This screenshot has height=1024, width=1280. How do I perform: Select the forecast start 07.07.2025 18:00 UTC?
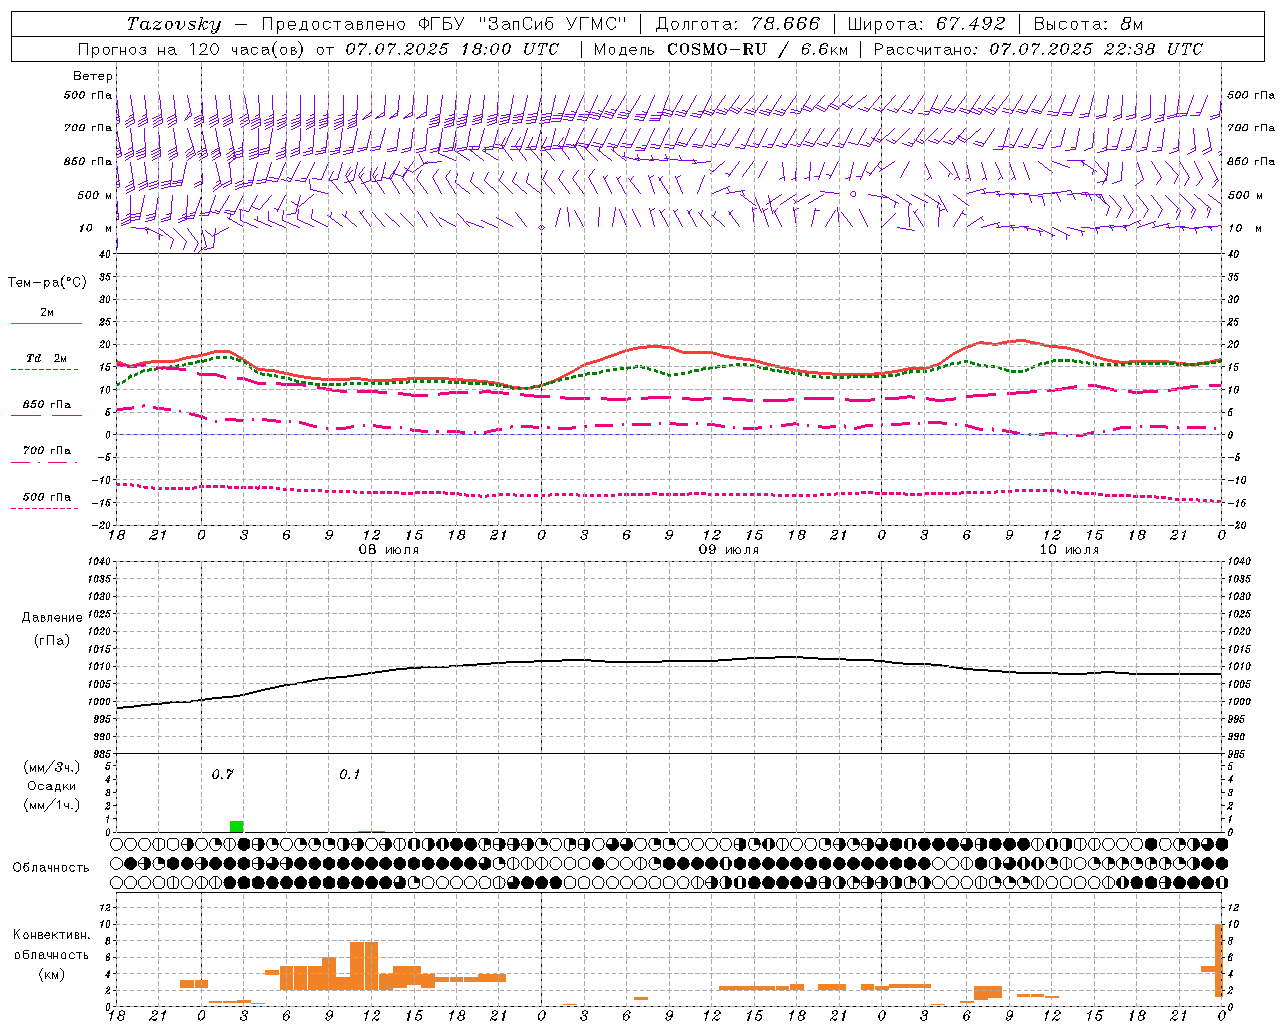(x=452, y=49)
